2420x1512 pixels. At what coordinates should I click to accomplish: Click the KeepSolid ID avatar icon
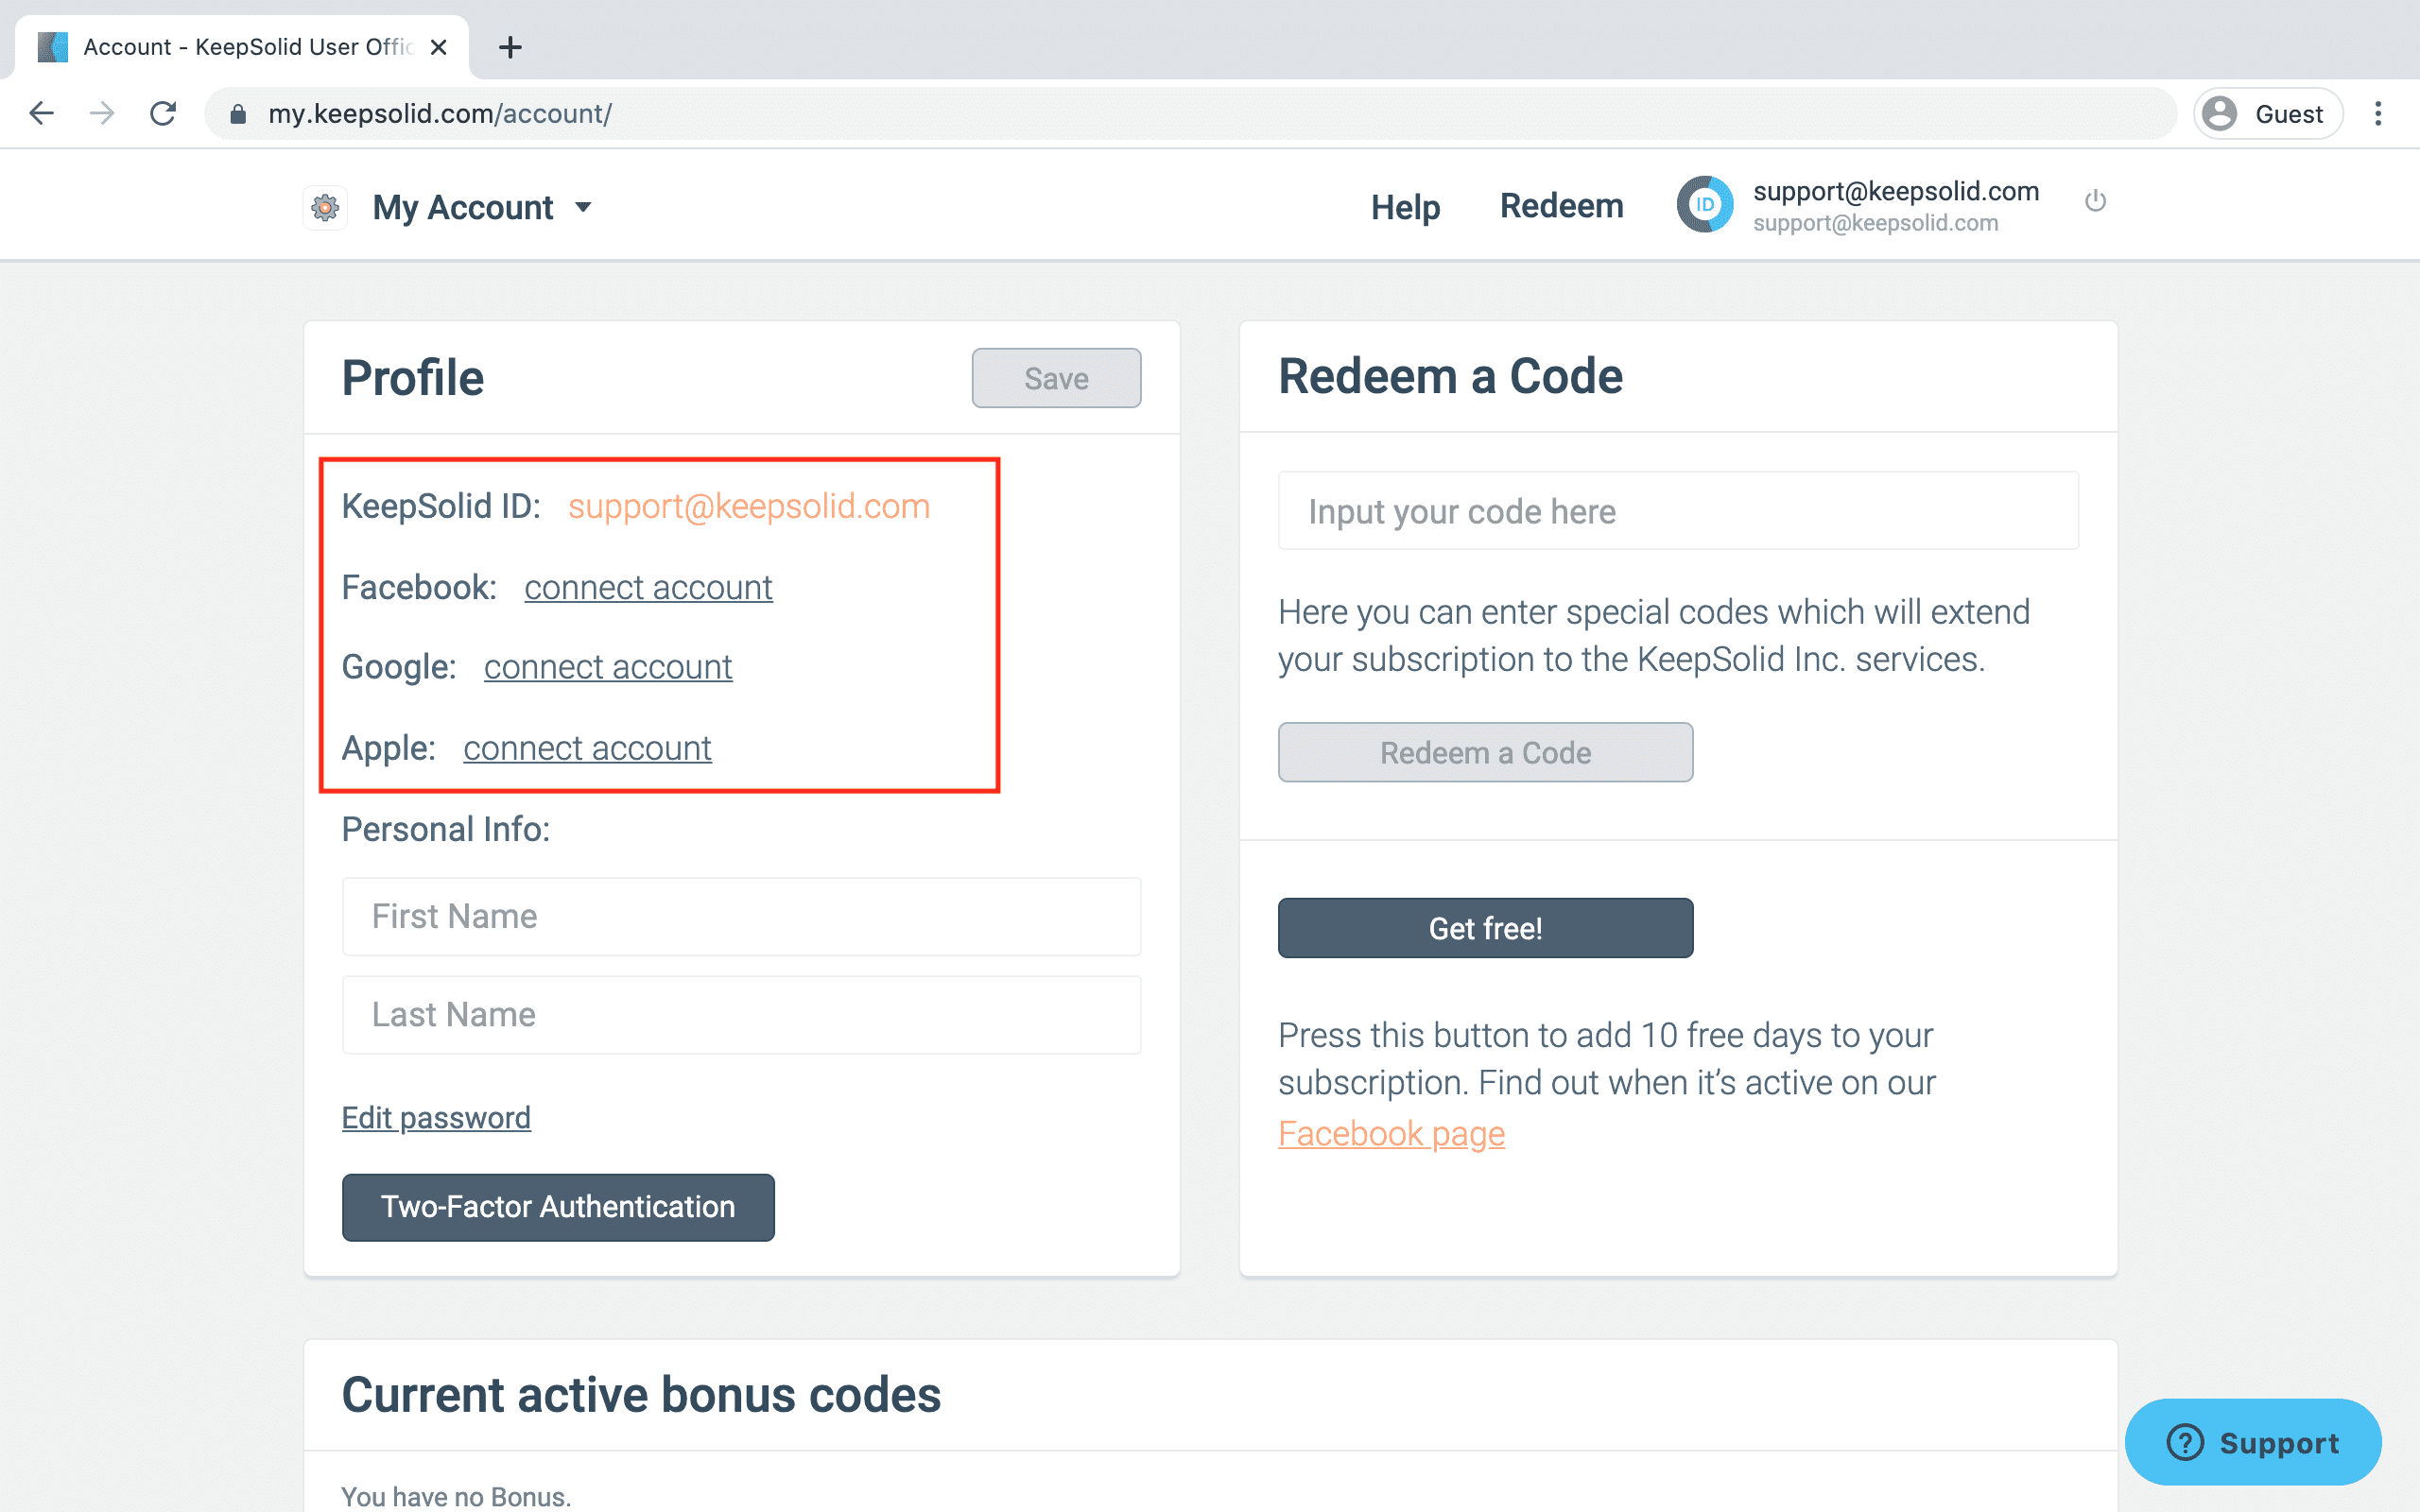(1704, 205)
